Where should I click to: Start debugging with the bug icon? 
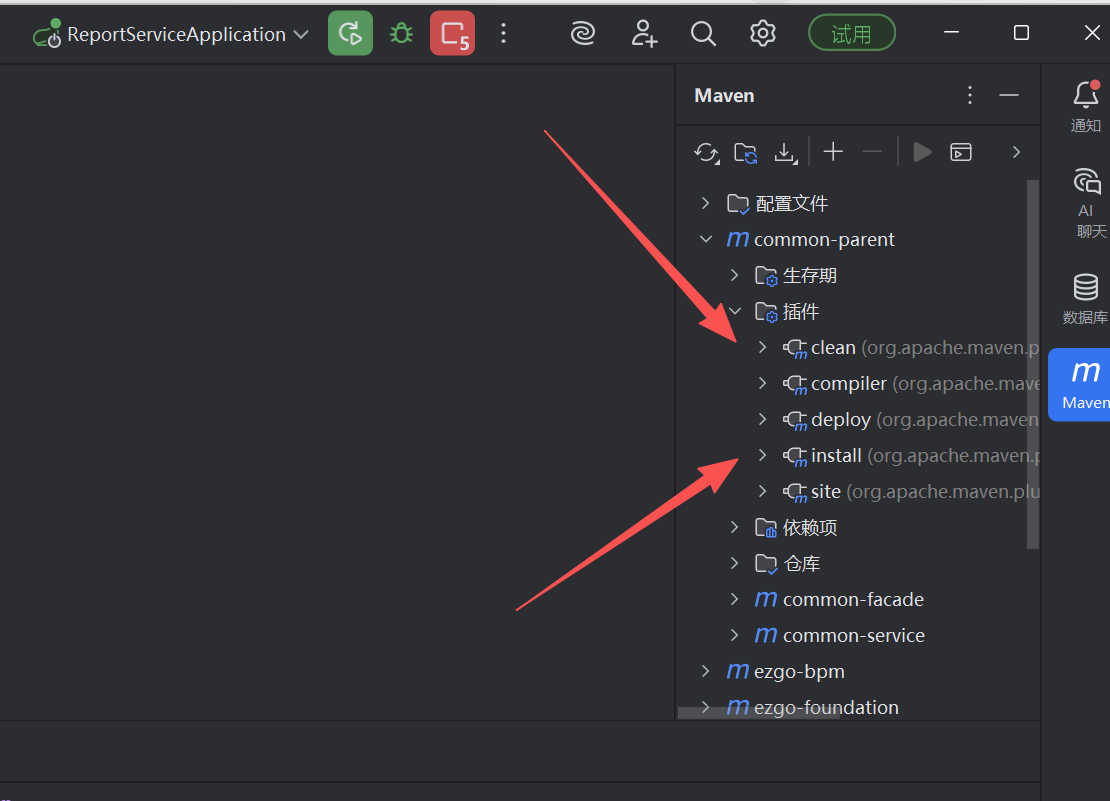pyautogui.click(x=401, y=33)
